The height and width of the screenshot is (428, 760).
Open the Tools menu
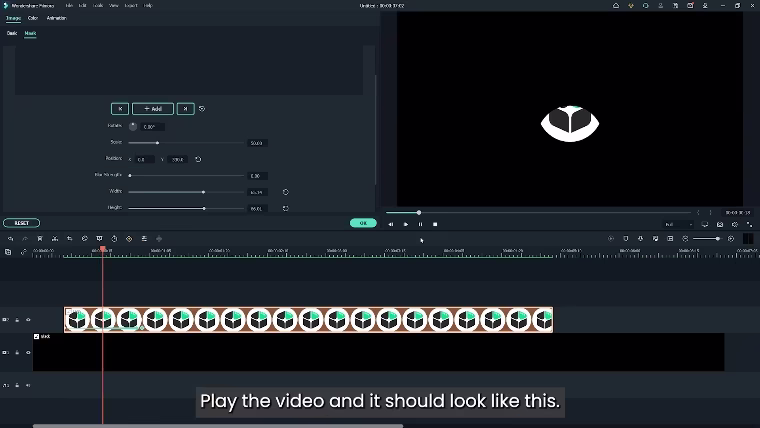pyautogui.click(x=98, y=6)
